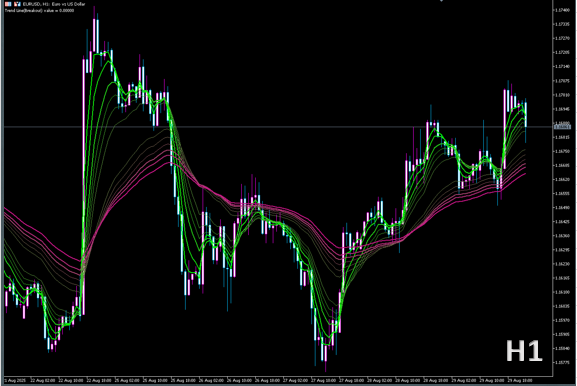Click the '29 Aug 02:00' time axis label

(464, 380)
